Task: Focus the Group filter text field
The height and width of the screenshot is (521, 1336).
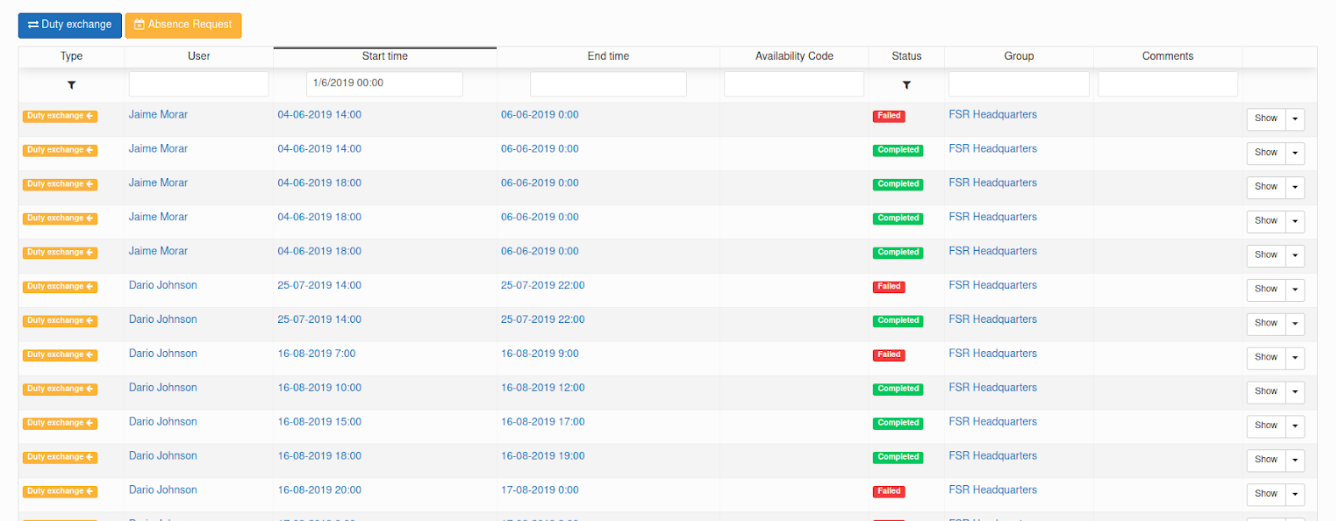Action: 1018,84
